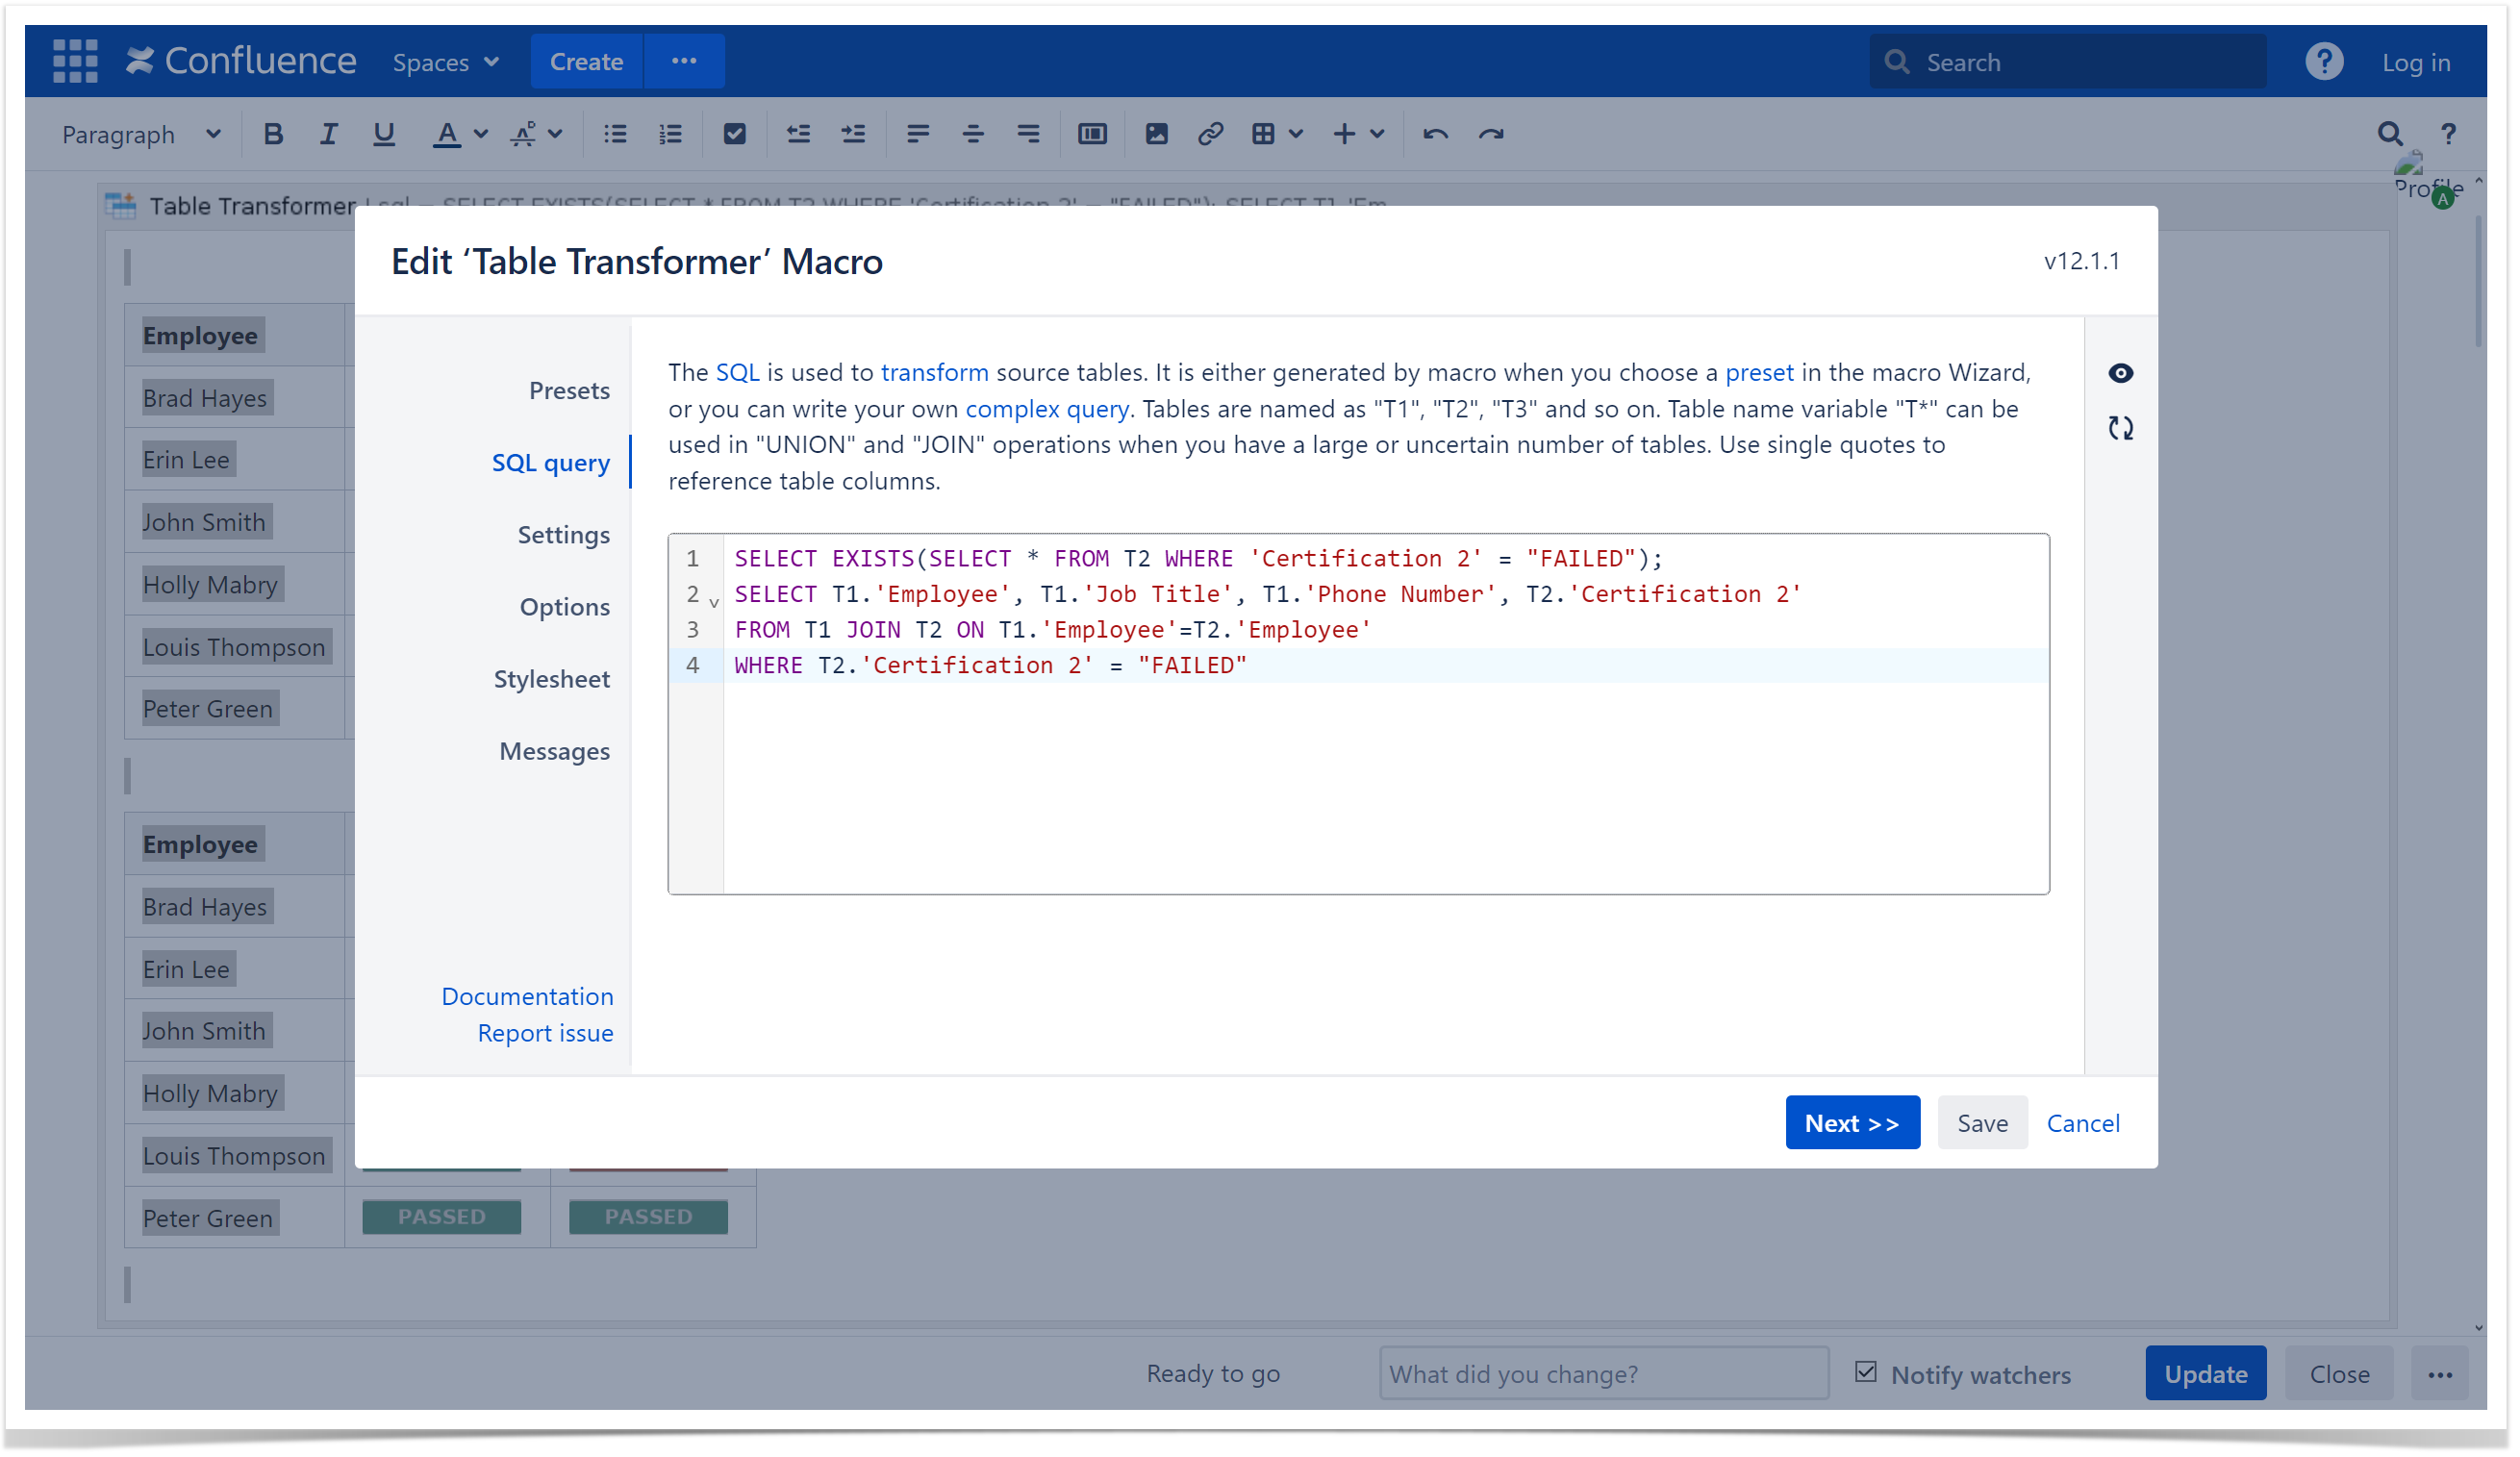Toggle the Notify watchers checkbox

pos(1865,1372)
